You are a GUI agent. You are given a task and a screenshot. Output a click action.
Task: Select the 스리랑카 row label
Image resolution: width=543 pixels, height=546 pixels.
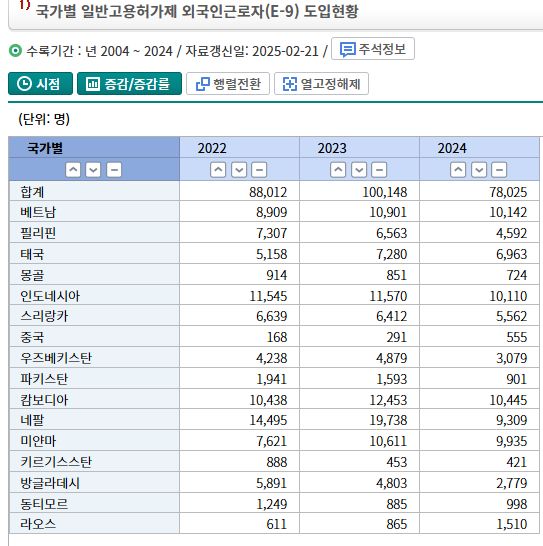pos(44,316)
